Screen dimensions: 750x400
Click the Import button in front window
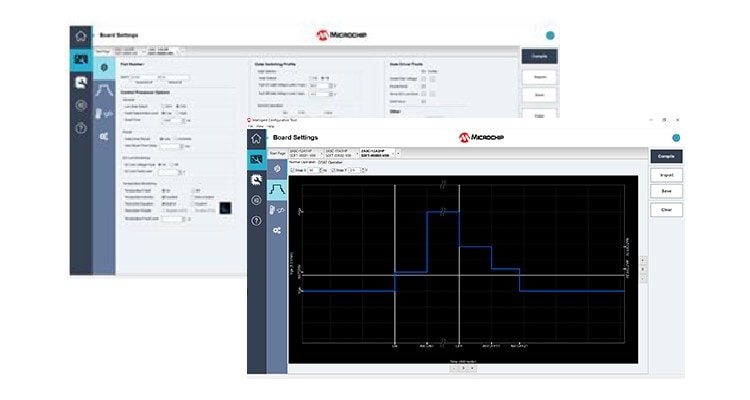pyautogui.click(x=666, y=175)
